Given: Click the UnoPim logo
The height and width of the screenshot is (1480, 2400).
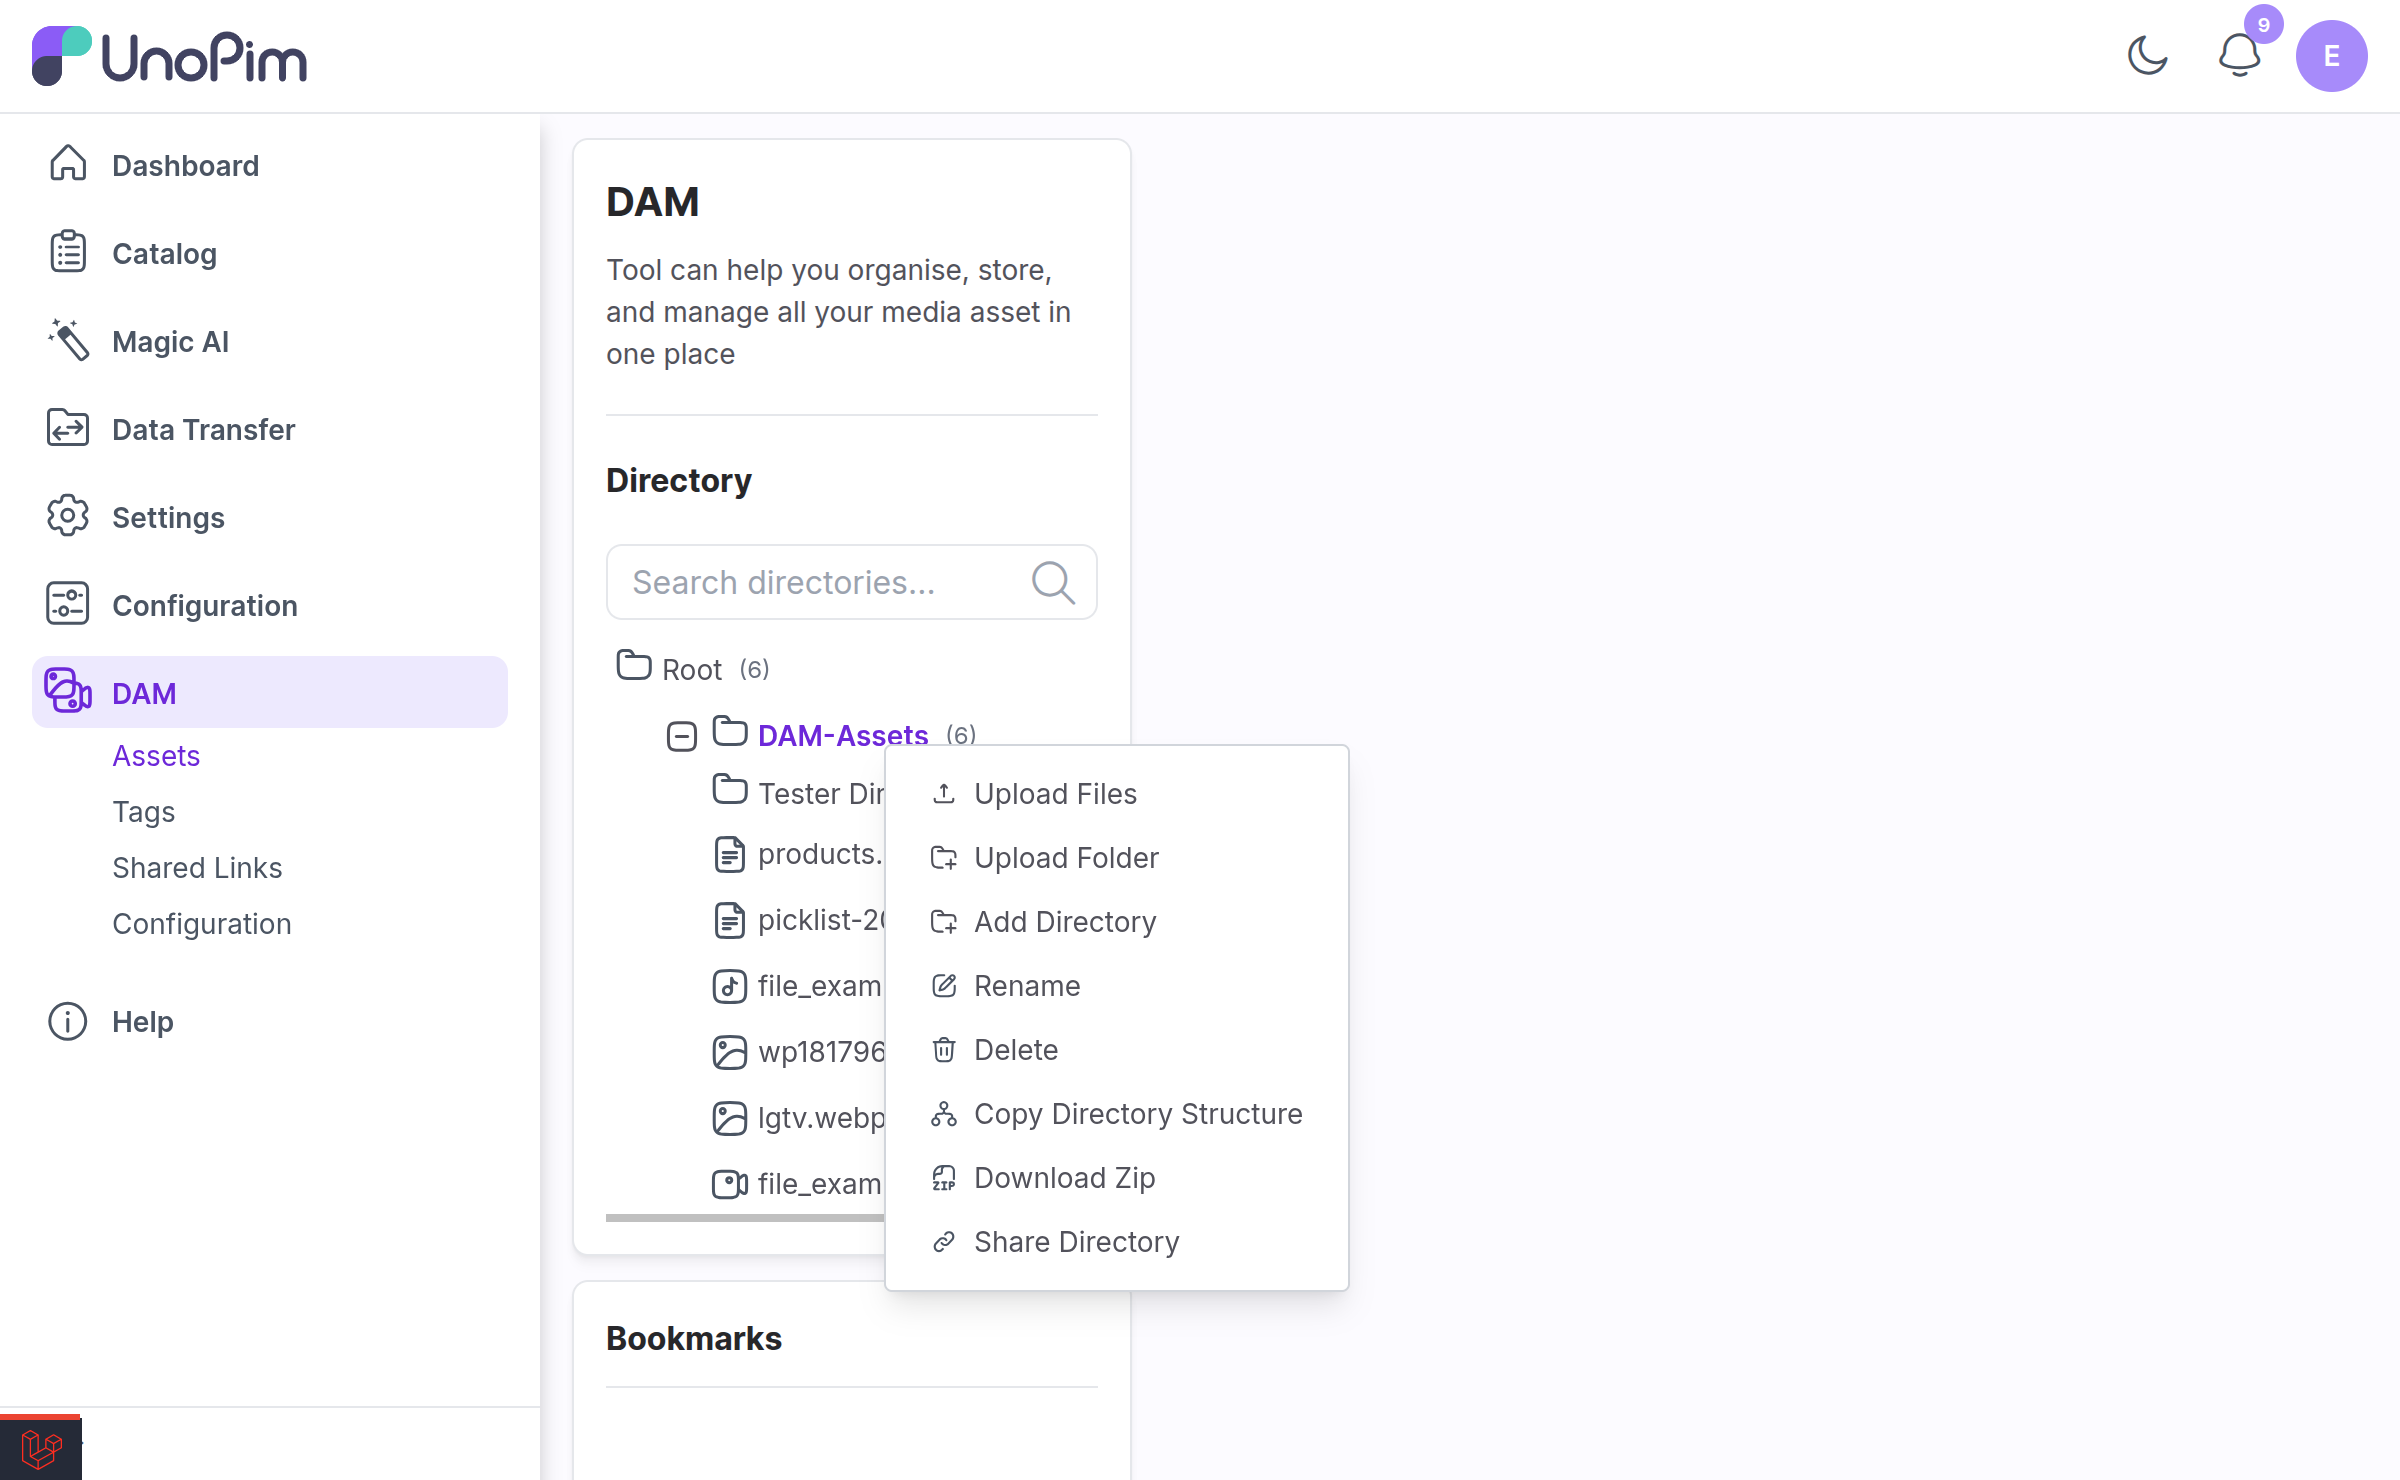Looking at the screenshot, I should (x=169, y=56).
